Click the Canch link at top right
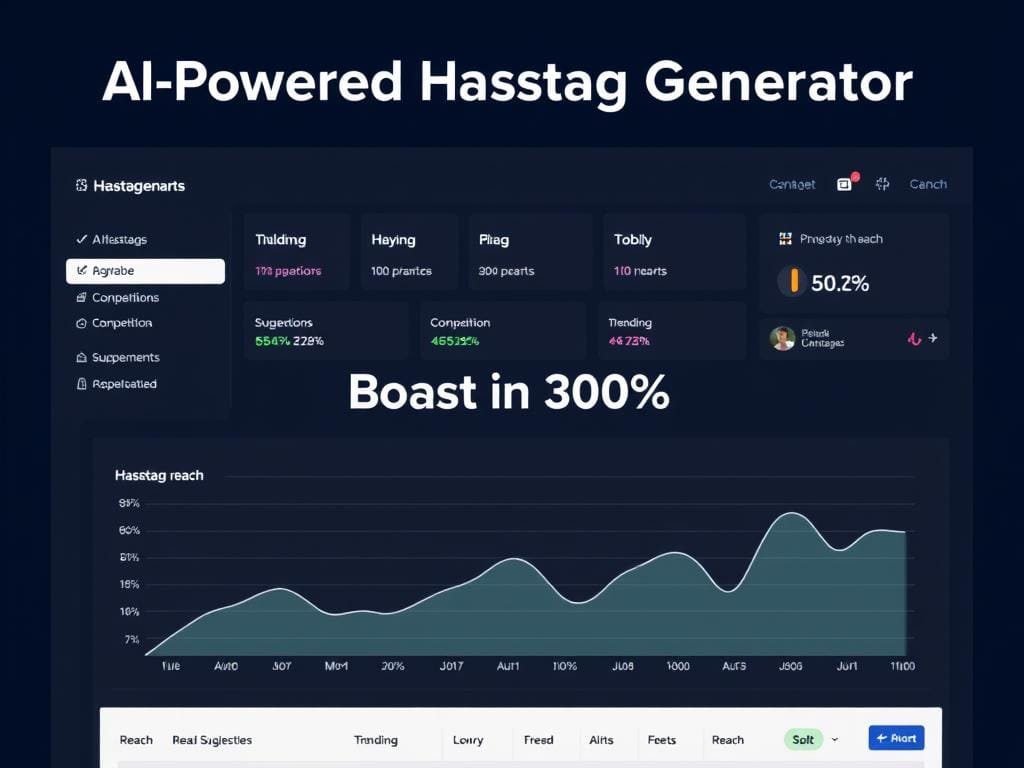 [x=927, y=184]
